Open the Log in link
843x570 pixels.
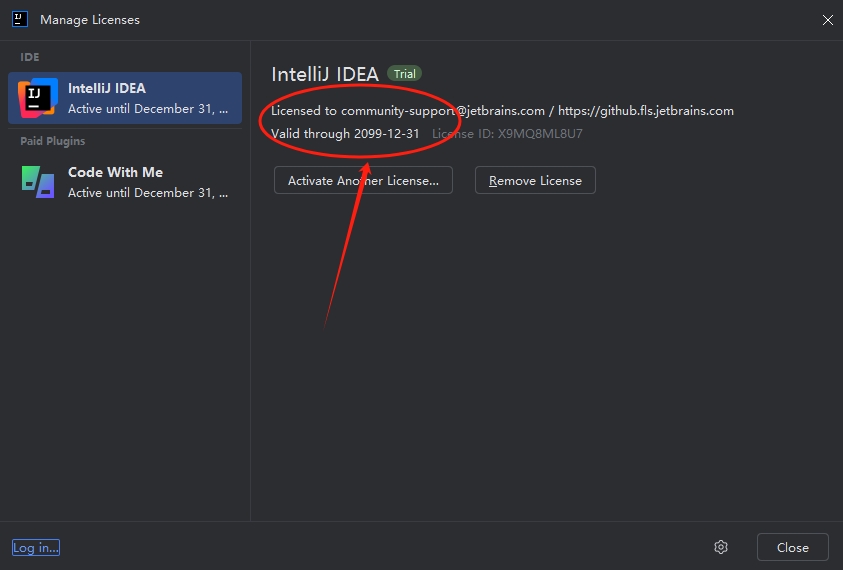35,547
